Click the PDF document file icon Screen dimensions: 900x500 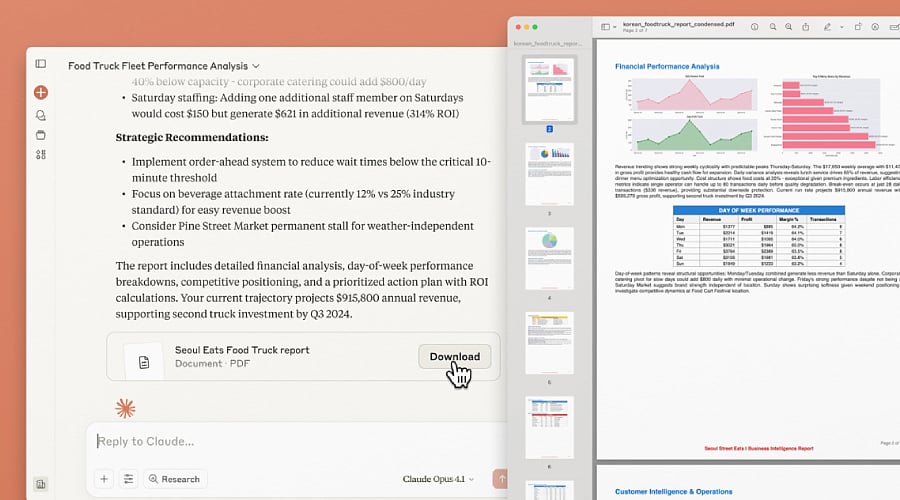click(x=143, y=362)
